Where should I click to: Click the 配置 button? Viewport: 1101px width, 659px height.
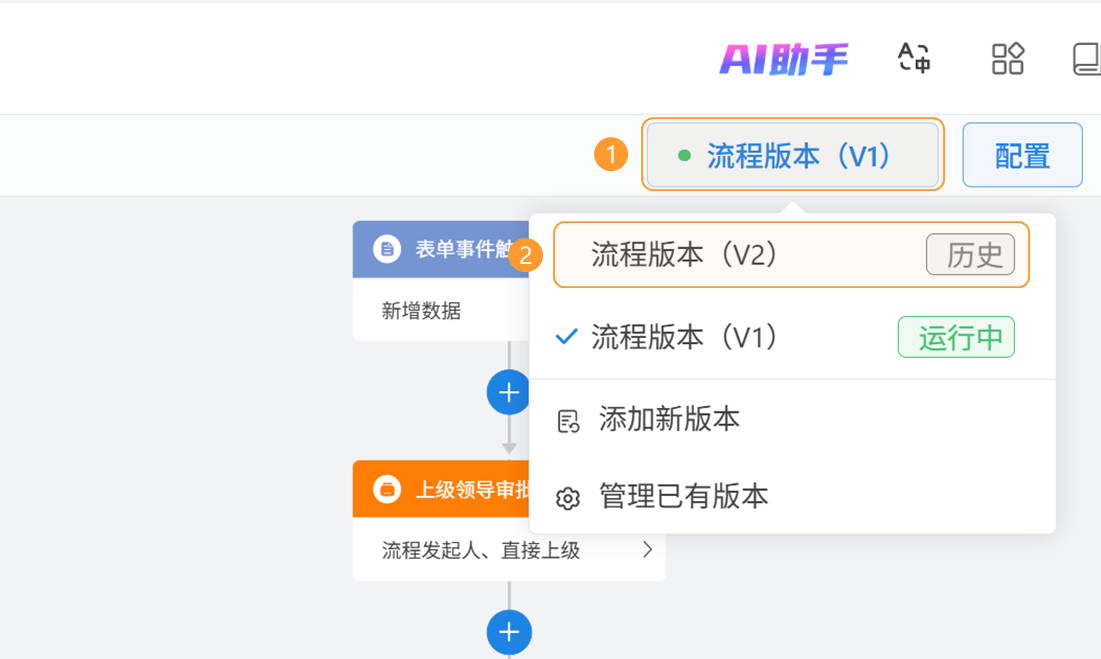1022,155
